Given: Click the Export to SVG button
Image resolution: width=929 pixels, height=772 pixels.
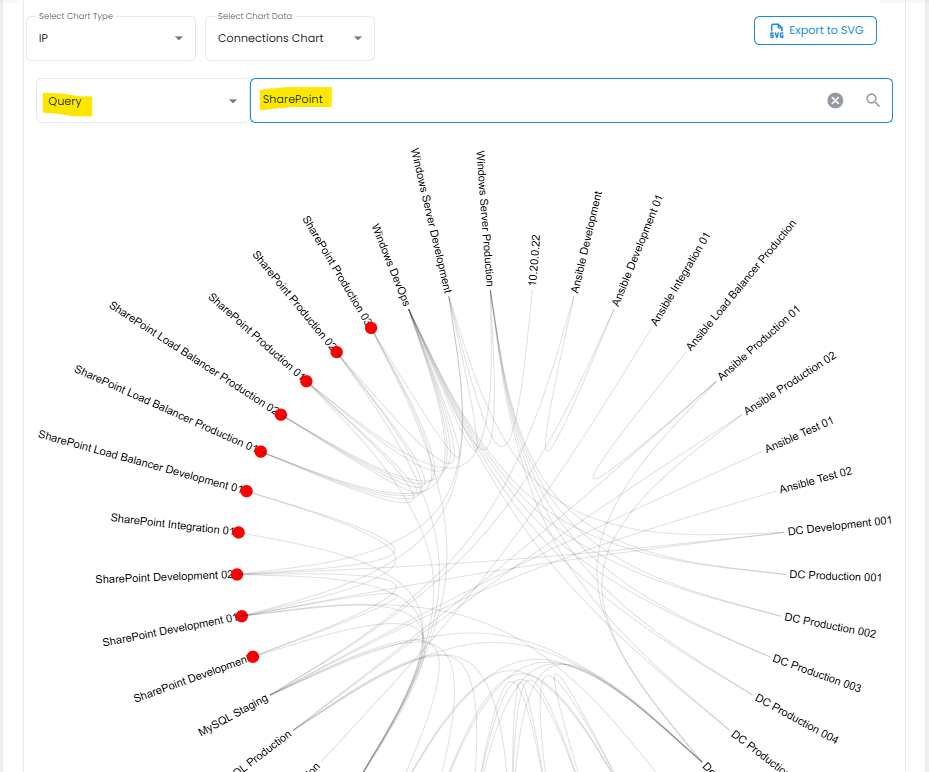Looking at the screenshot, I should pyautogui.click(x=815, y=31).
